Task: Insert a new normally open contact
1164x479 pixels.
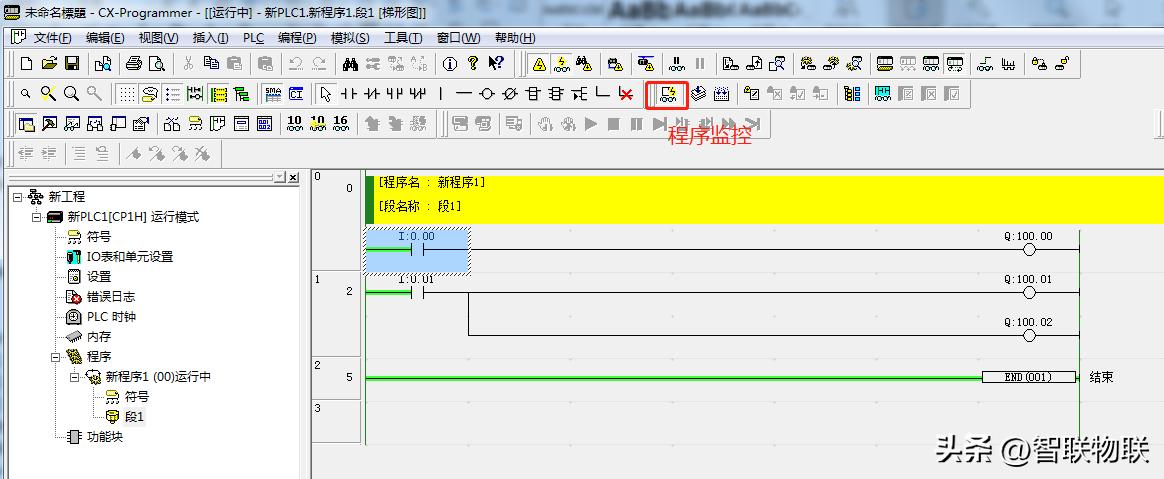Action: [x=349, y=94]
